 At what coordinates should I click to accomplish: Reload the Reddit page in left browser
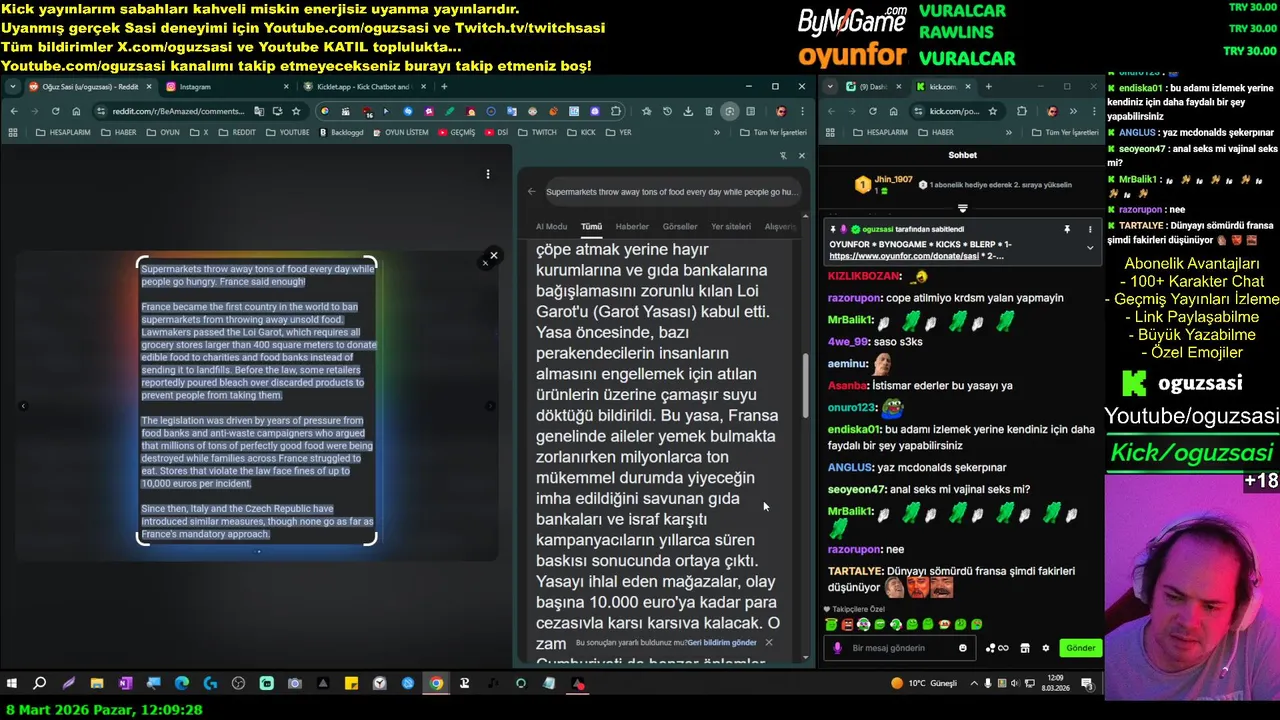pyautogui.click(x=55, y=111)
